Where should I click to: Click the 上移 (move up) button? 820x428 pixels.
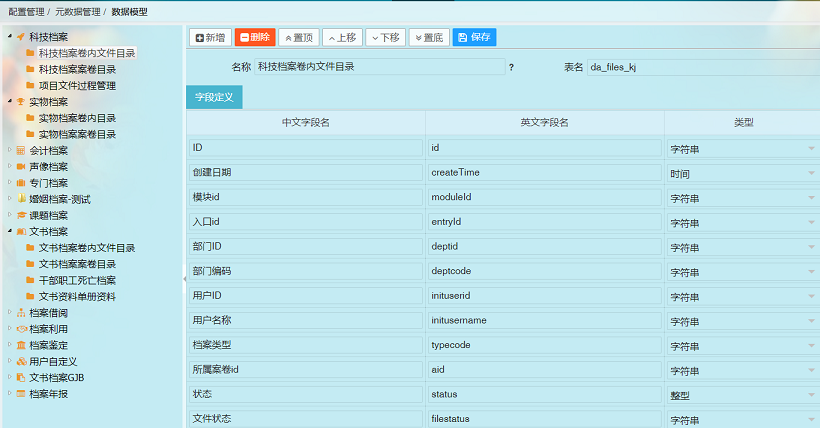341,37
